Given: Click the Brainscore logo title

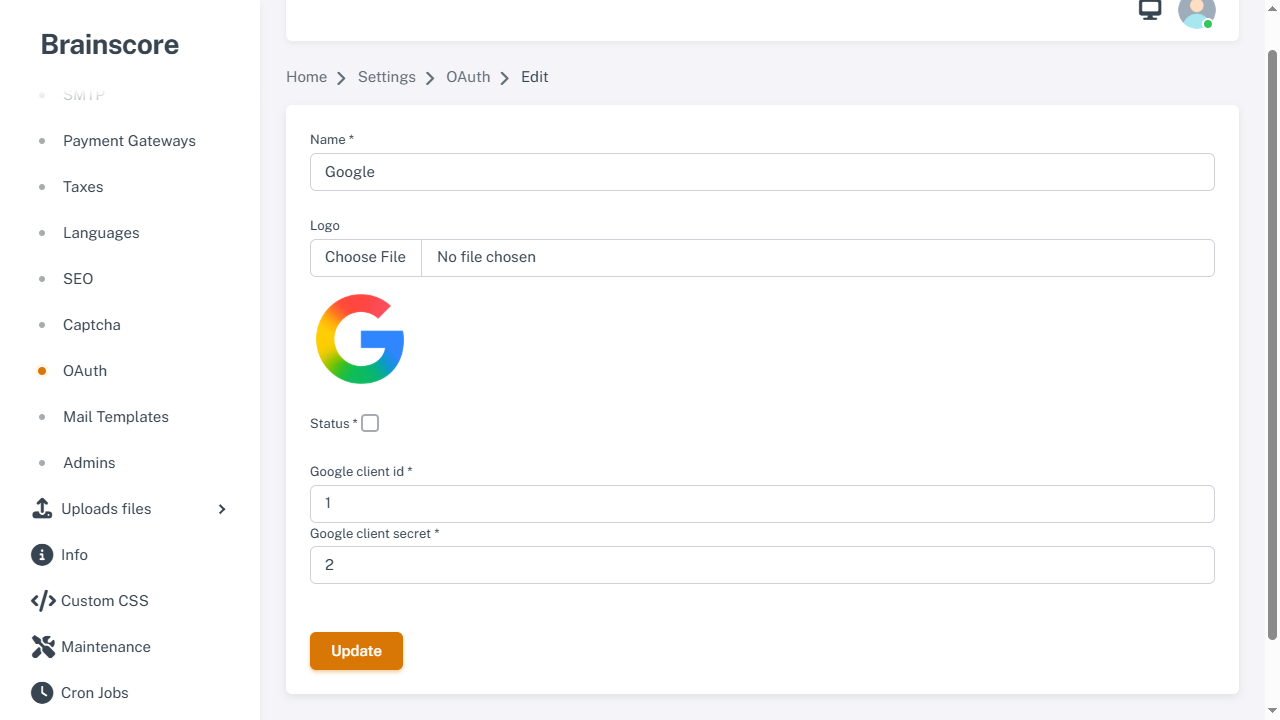Looking at the screenshot, I should (110, 45).
